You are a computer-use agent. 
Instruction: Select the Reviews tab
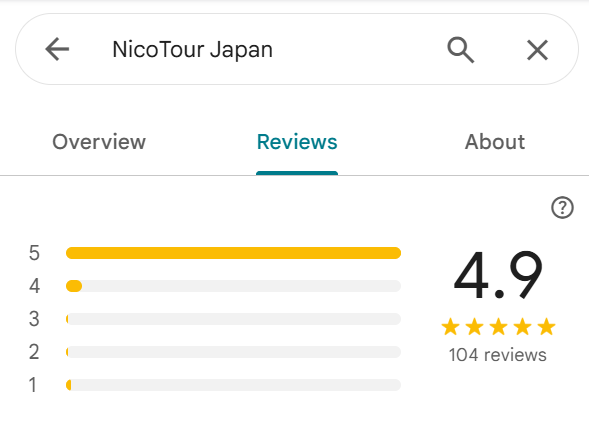coord(297,142)
